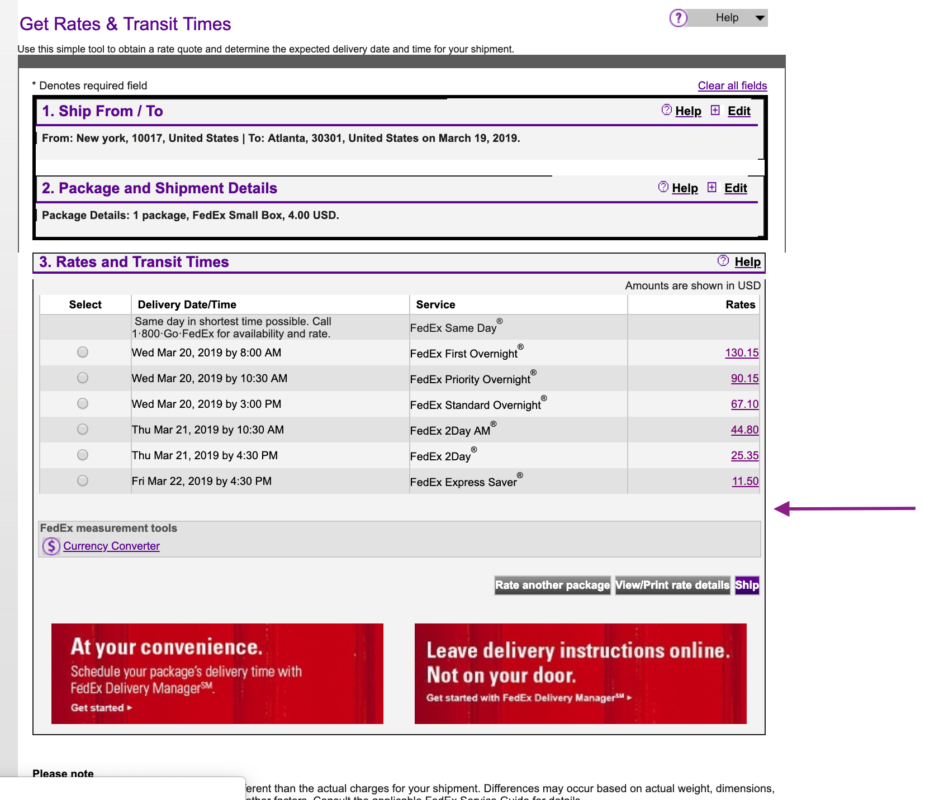
Task: Click the Clear all fields link
Action: click(x=732, y=86)
